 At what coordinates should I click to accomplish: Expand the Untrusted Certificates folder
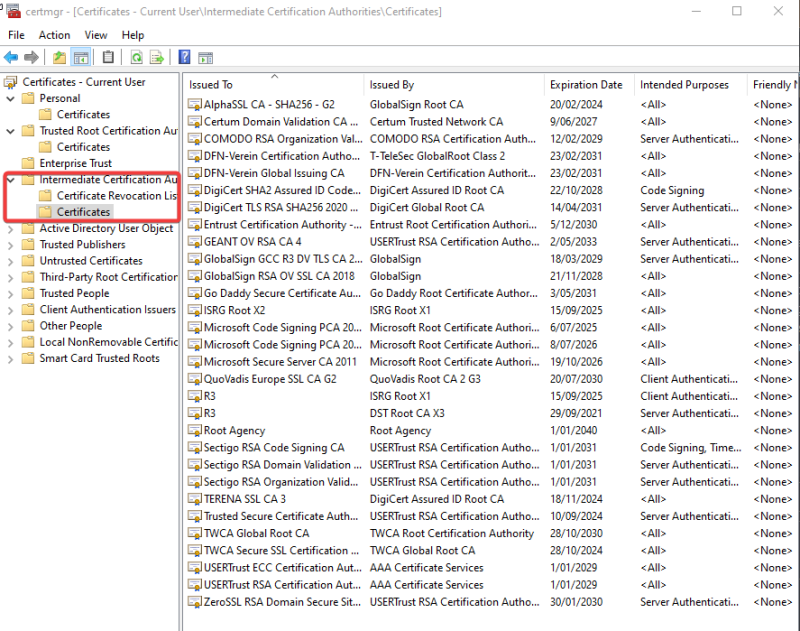pyautogui.click(x=11, y=261)
